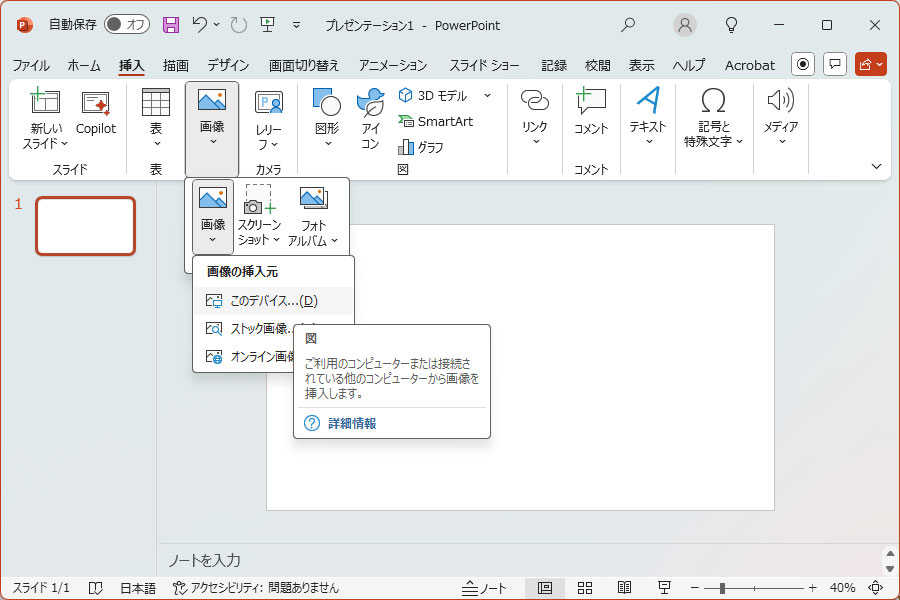Switch to slide sorter view
The width and height of the screenshot is (900, 600).
pos(584,588)
